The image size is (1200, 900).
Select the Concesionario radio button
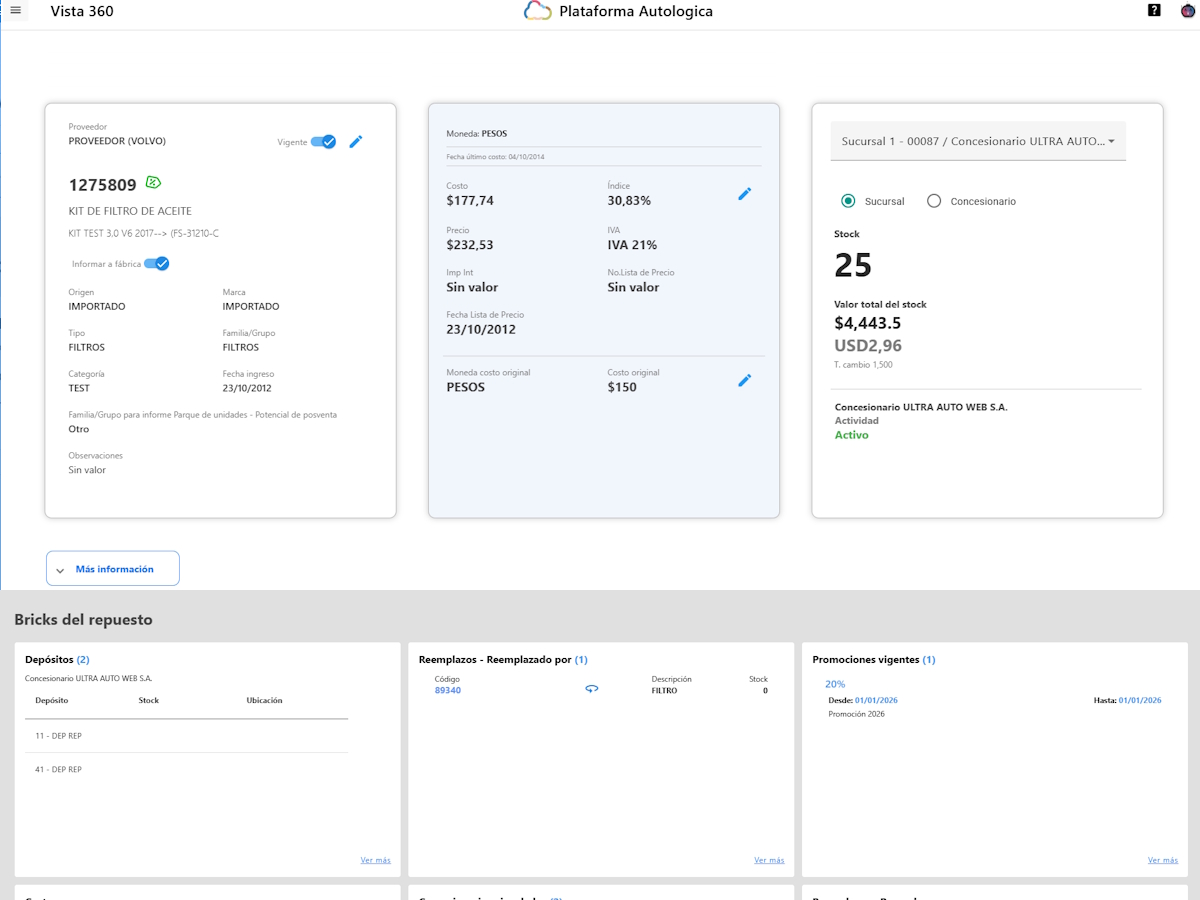934,201
